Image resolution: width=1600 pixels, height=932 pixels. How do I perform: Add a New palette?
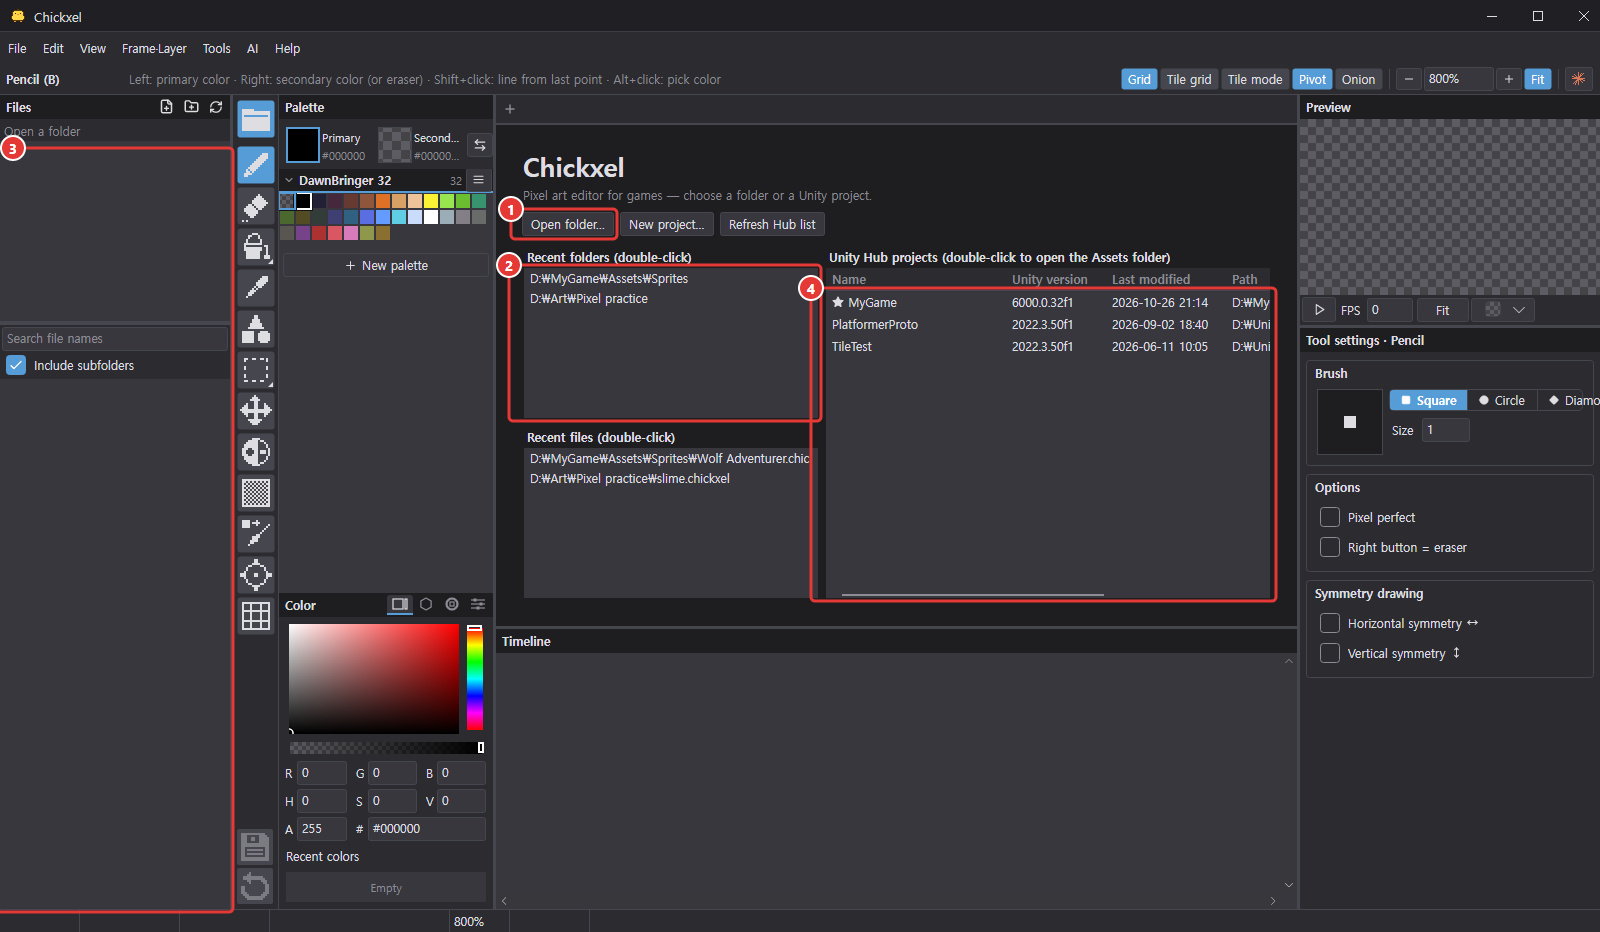(x=386, y=265)
